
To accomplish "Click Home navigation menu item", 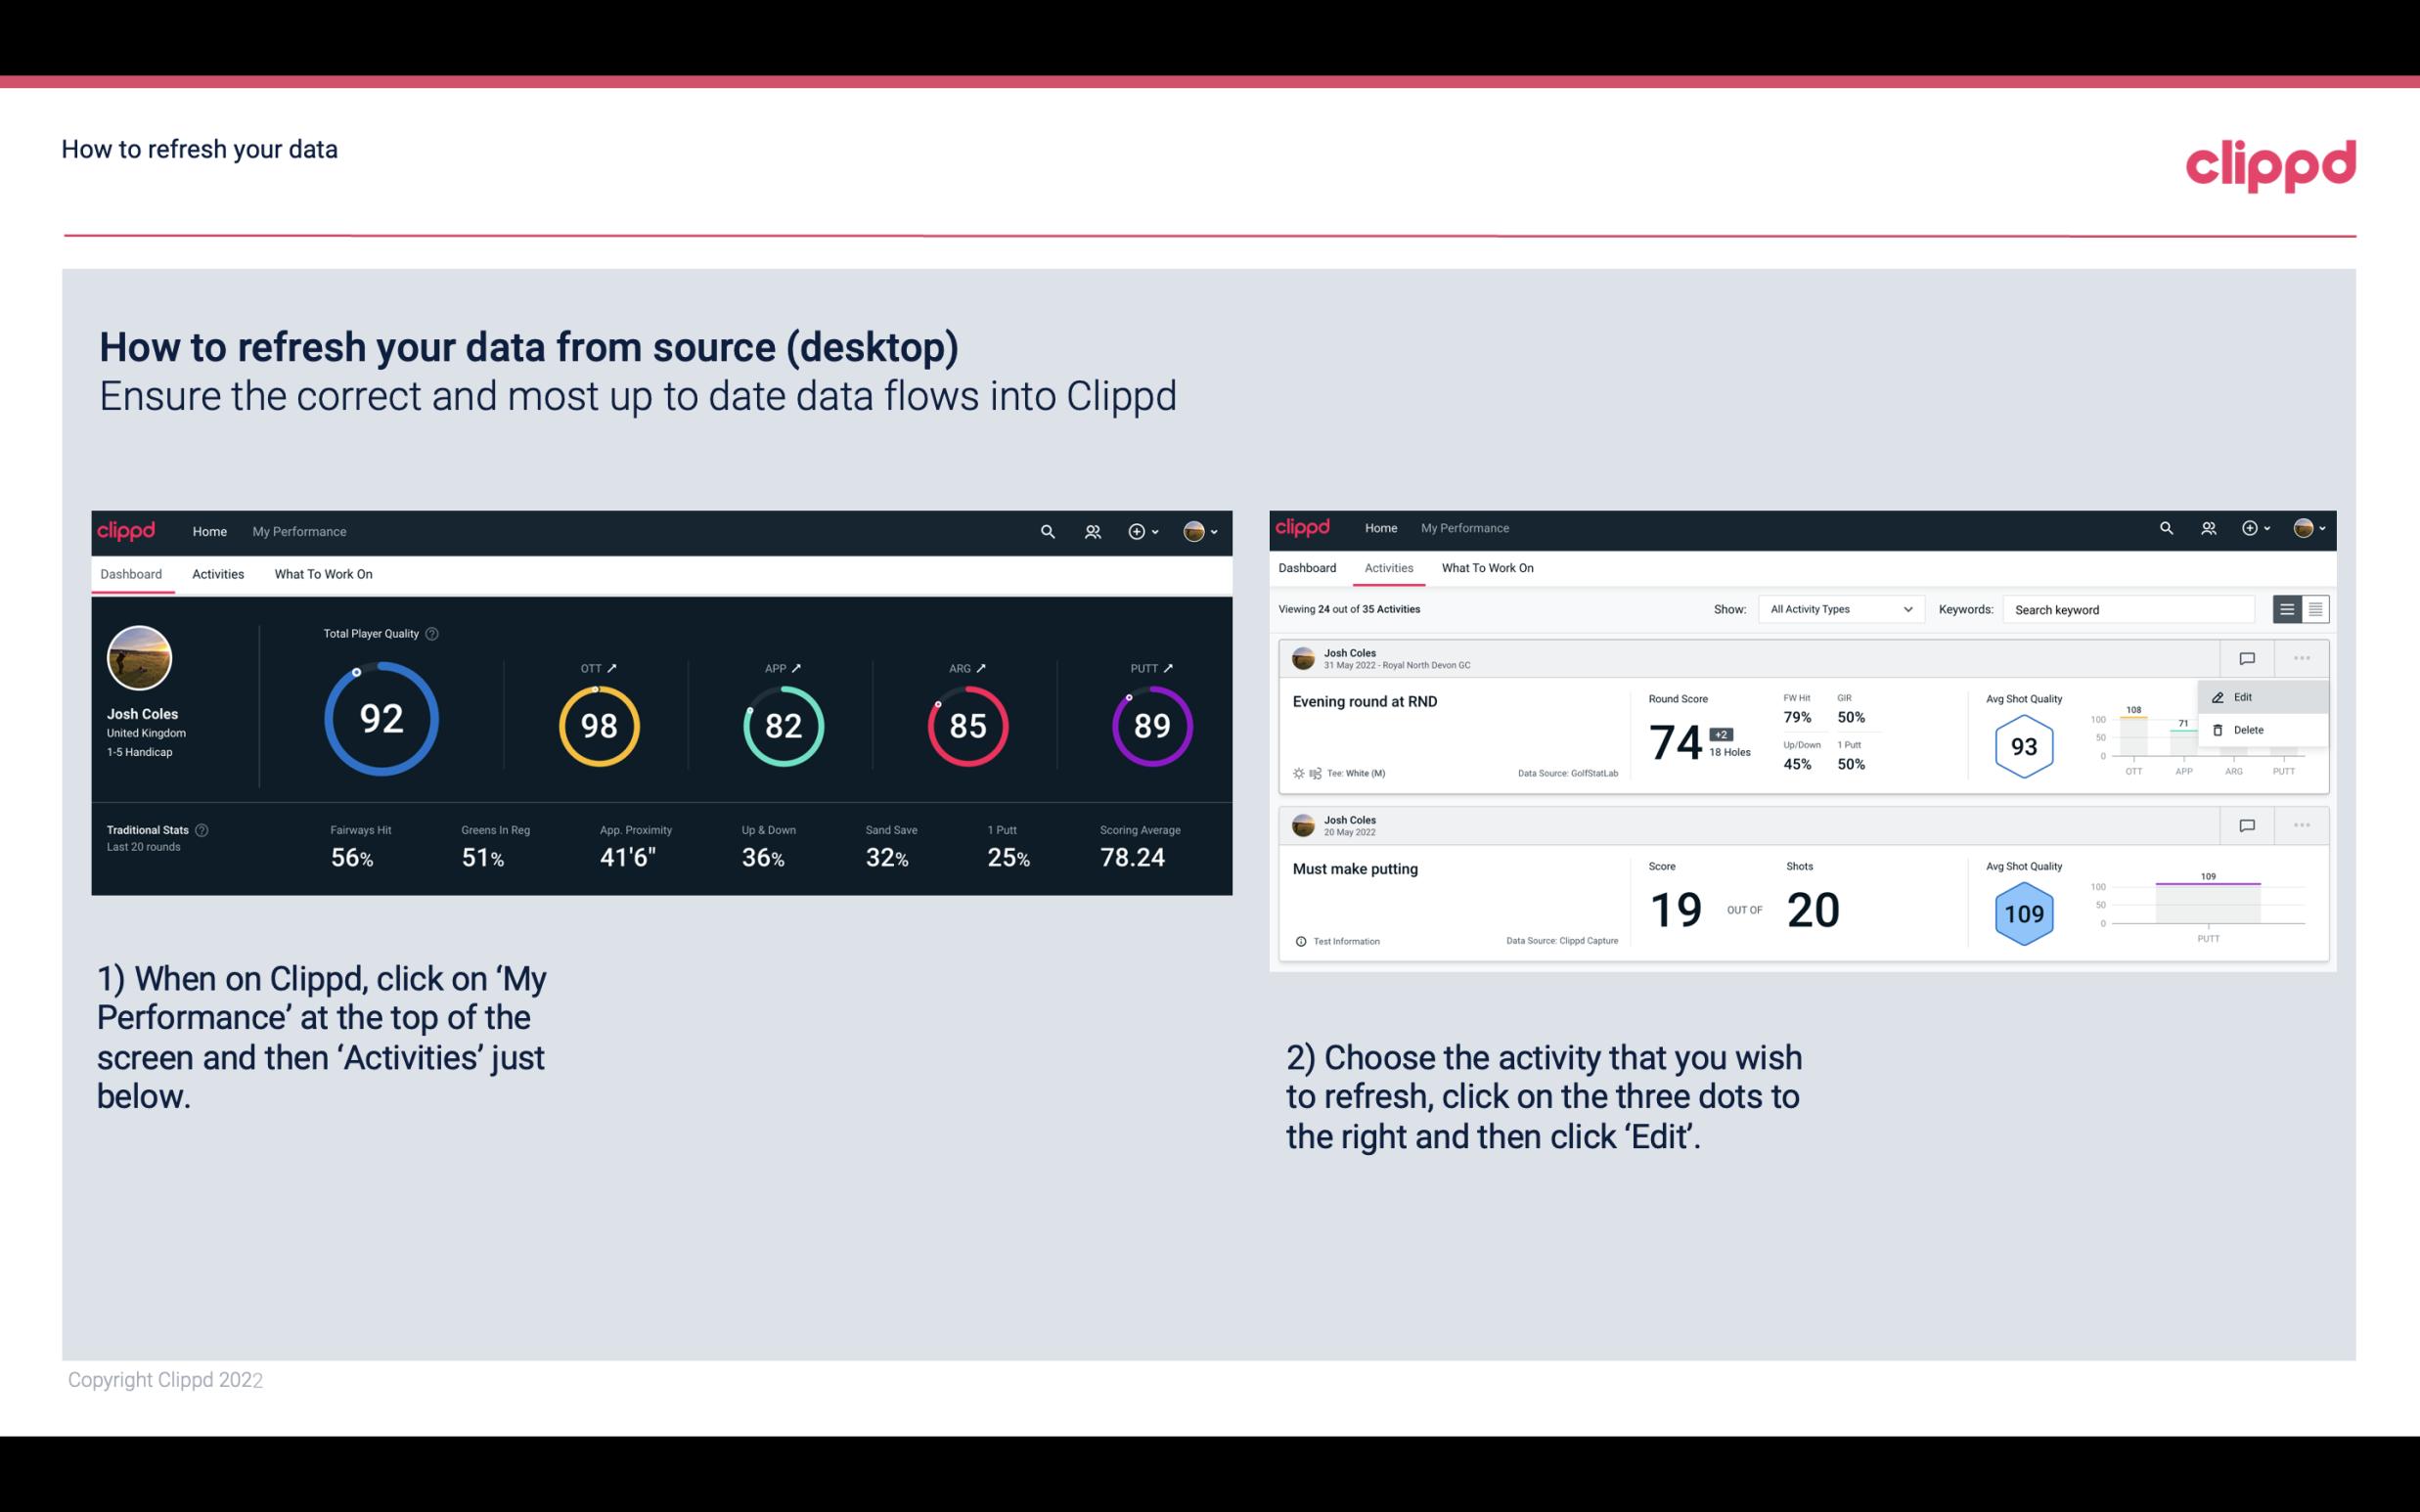I will (x=207, y=529).
